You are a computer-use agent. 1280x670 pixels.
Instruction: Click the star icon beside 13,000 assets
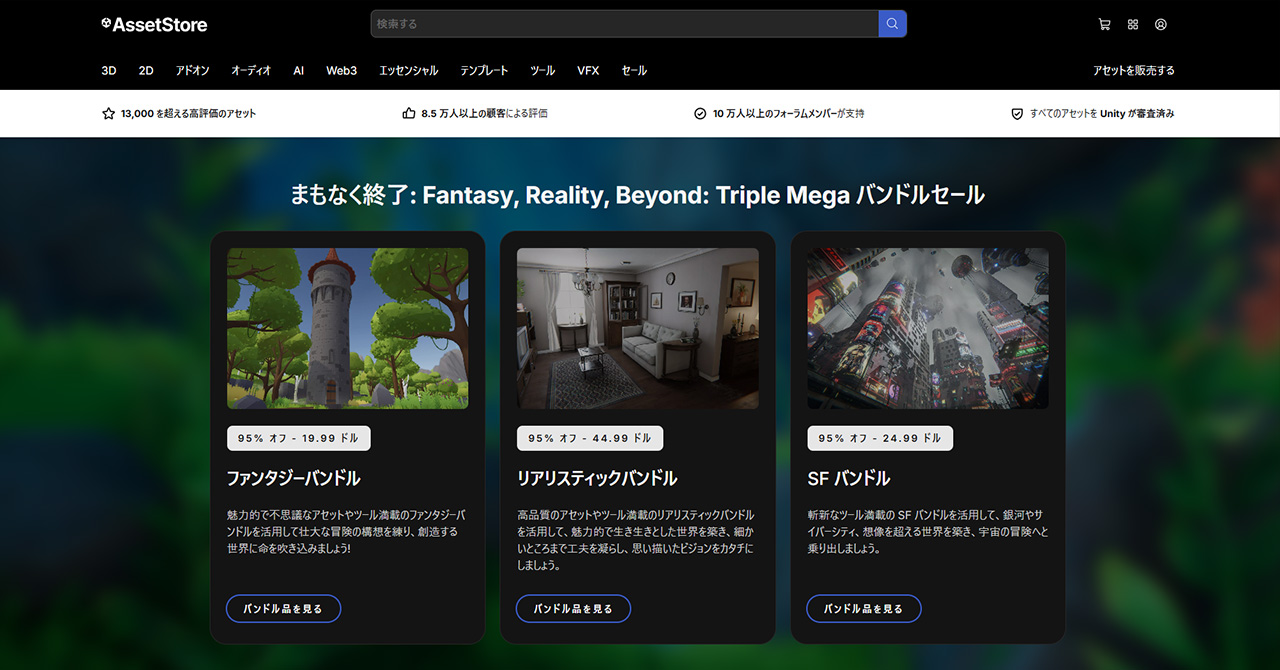point(108,113)
